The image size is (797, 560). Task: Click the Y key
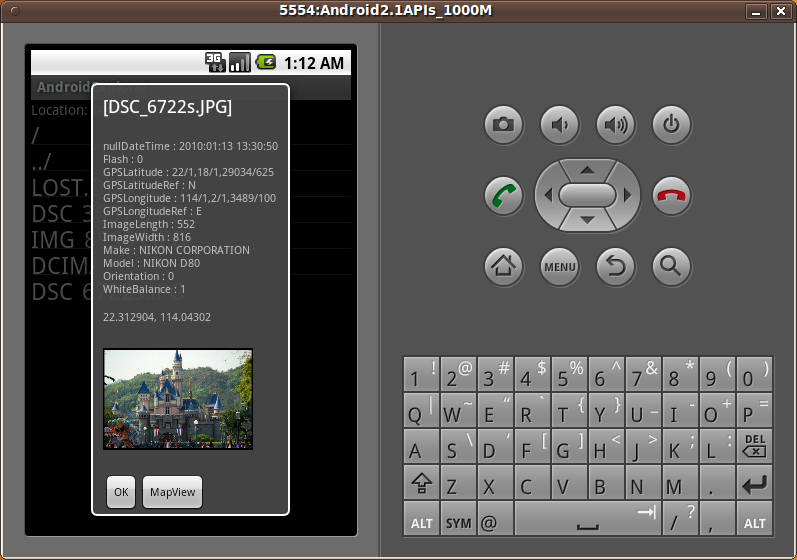point(606,410)
